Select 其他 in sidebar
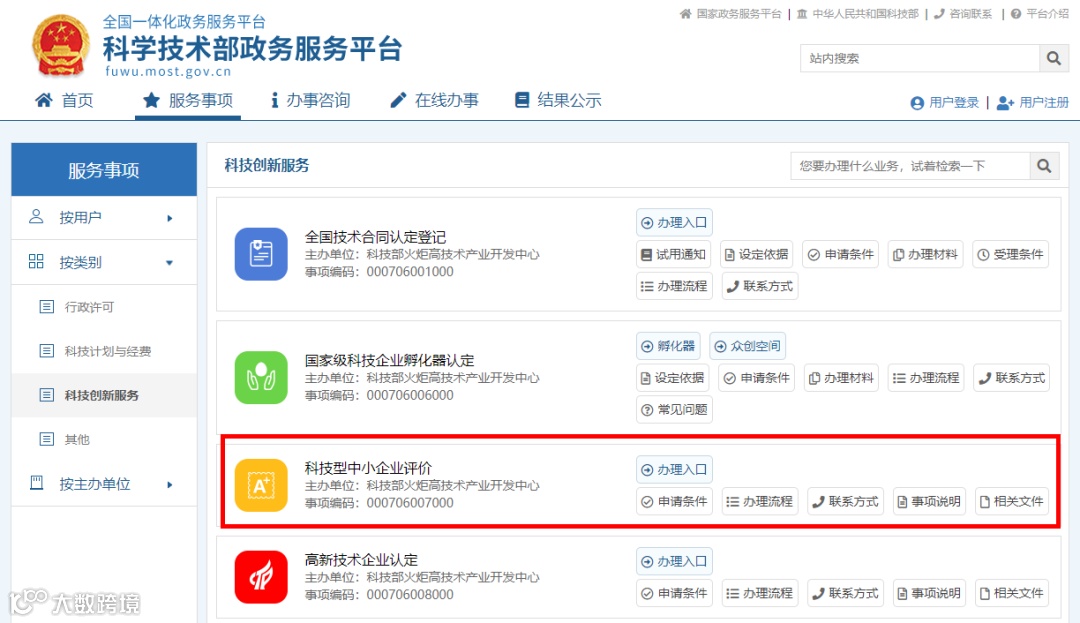Viewport: 1080px width, 623px height. pyautogui.click(x=104, y=439)
